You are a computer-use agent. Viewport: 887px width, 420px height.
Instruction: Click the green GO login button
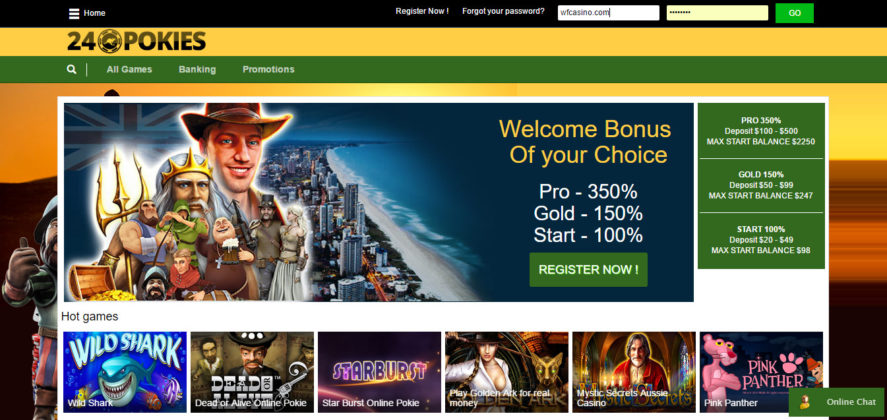[794, 13]
